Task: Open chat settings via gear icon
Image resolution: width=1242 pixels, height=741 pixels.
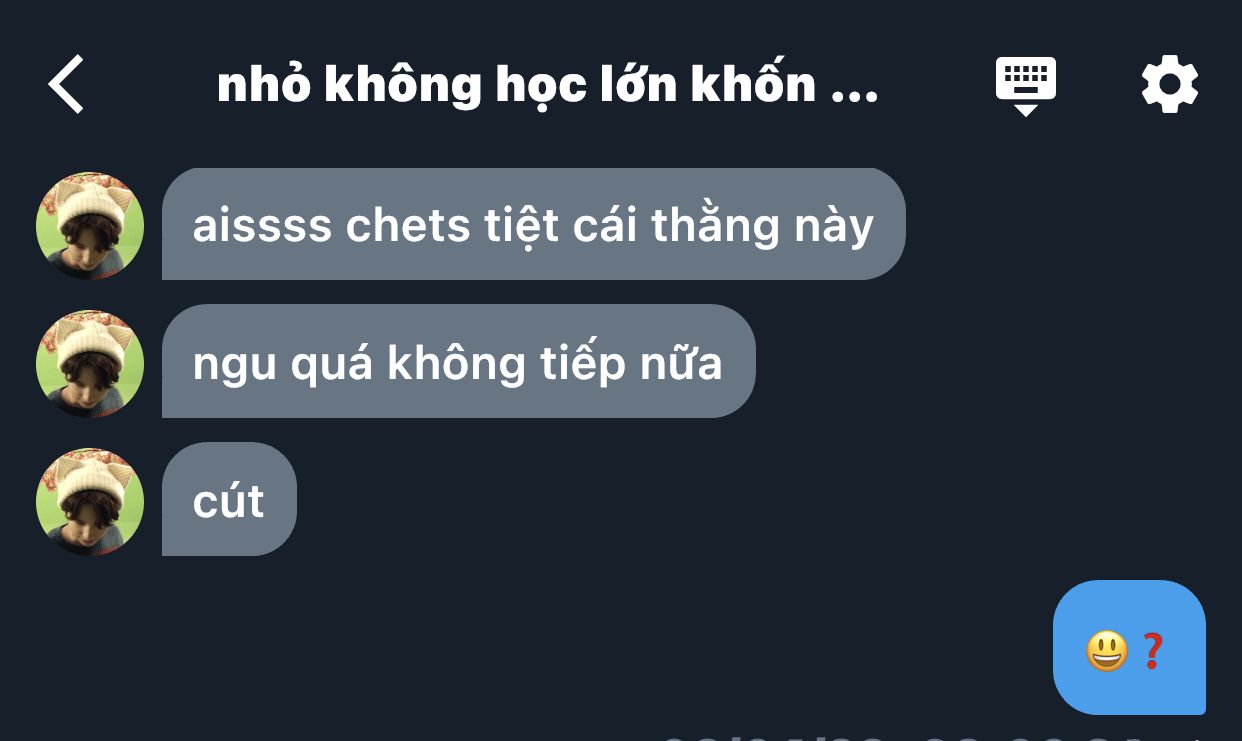Action: 1169,84
